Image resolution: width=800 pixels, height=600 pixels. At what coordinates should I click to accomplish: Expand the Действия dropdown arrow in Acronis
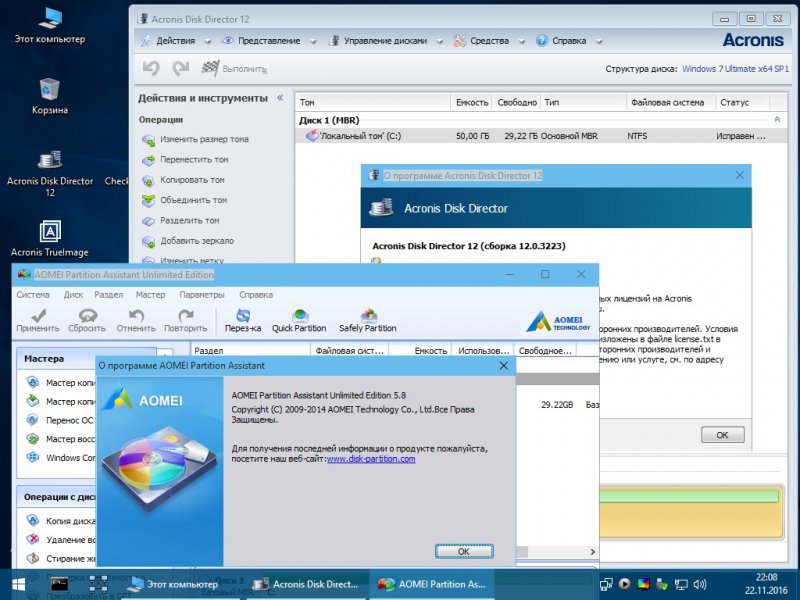pyautogui.click(x=208, y=41)
